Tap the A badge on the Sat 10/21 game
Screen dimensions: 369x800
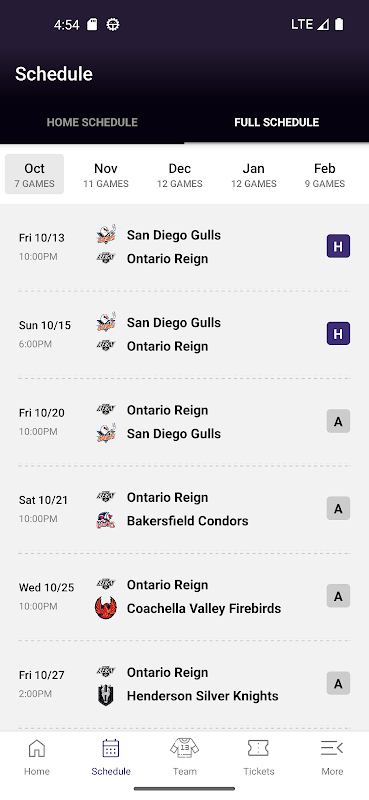tap(338, 508)
